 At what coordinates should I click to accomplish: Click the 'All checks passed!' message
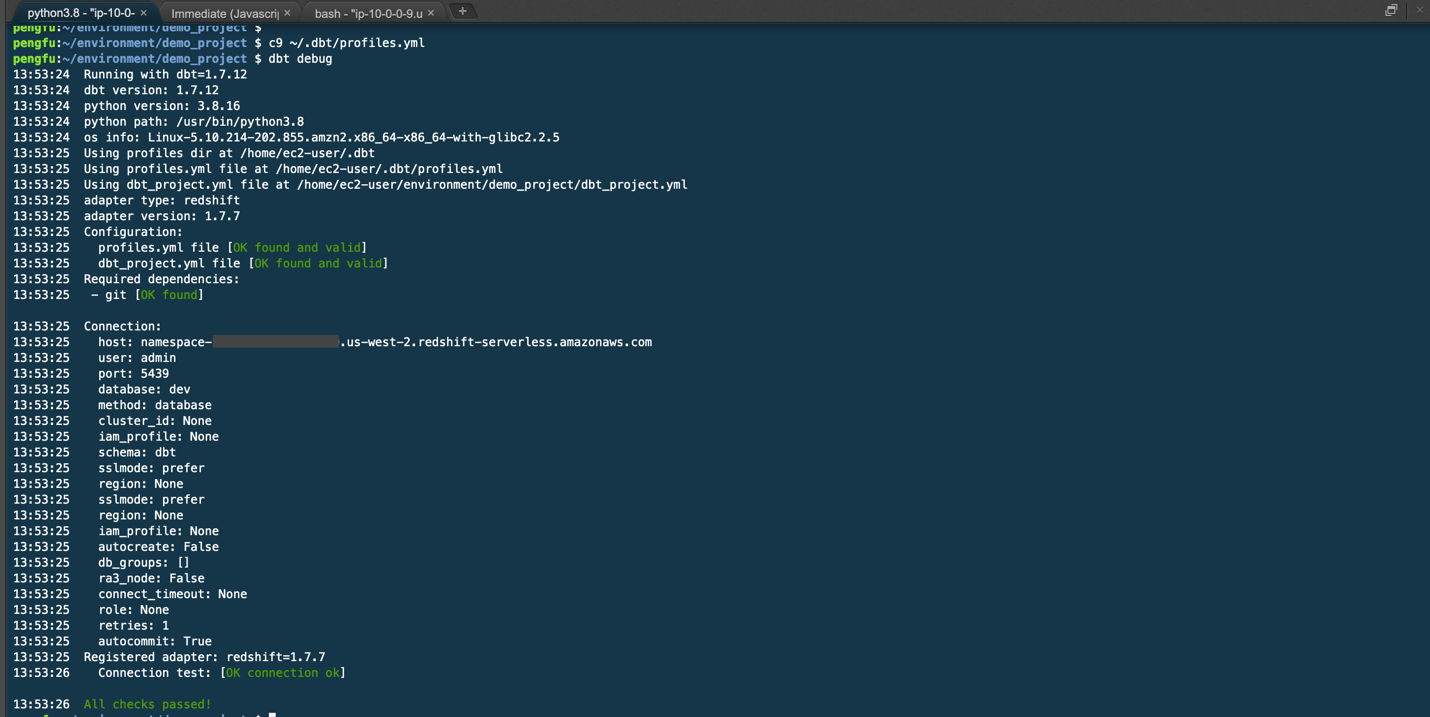147,705
